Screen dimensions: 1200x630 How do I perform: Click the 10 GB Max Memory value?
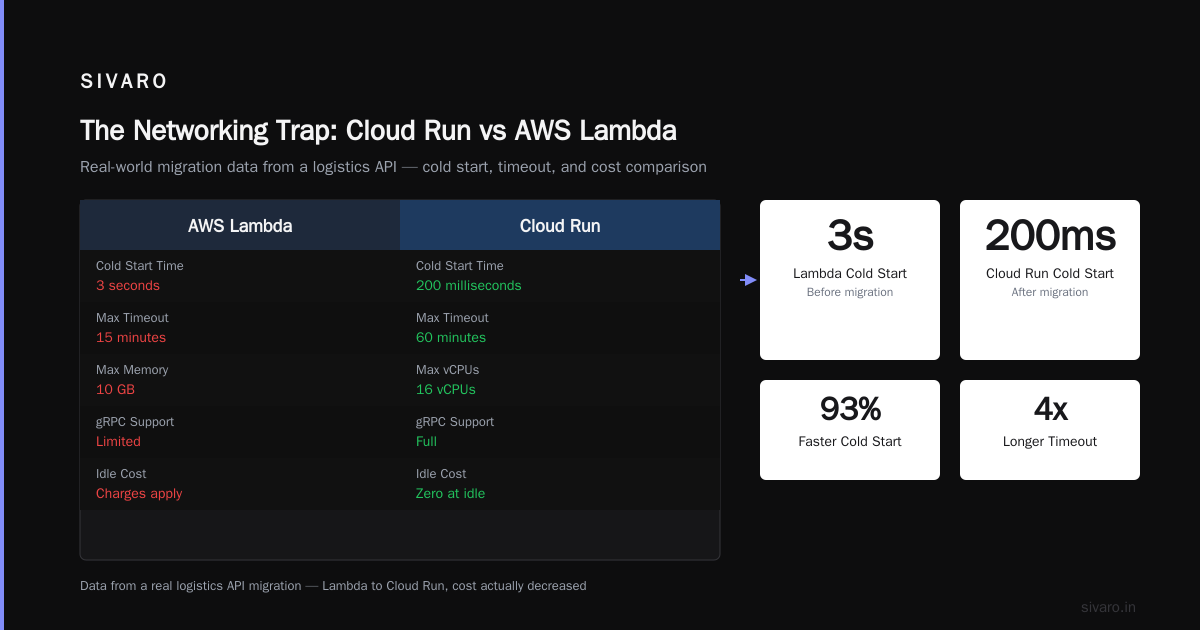[x=115, y=389]
